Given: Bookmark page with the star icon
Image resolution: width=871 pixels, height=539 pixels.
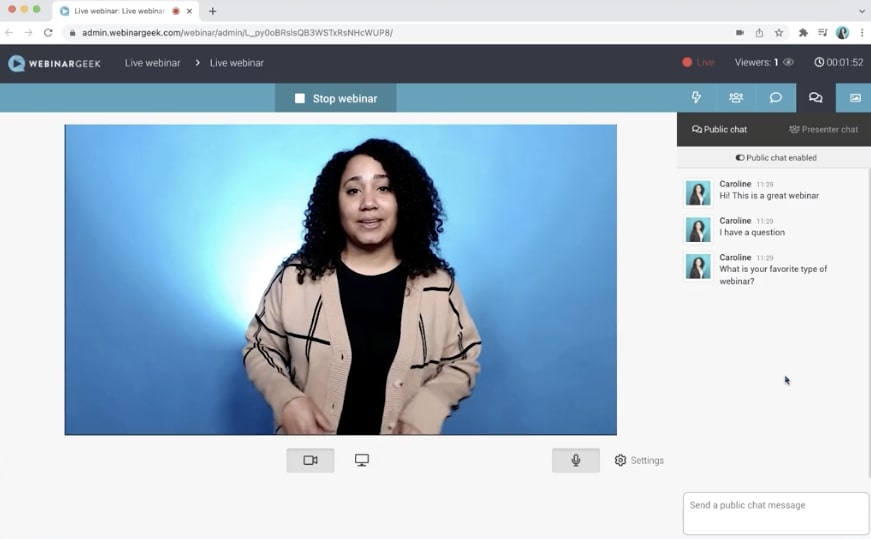Looking at the screenshot, I should (779, 32).
